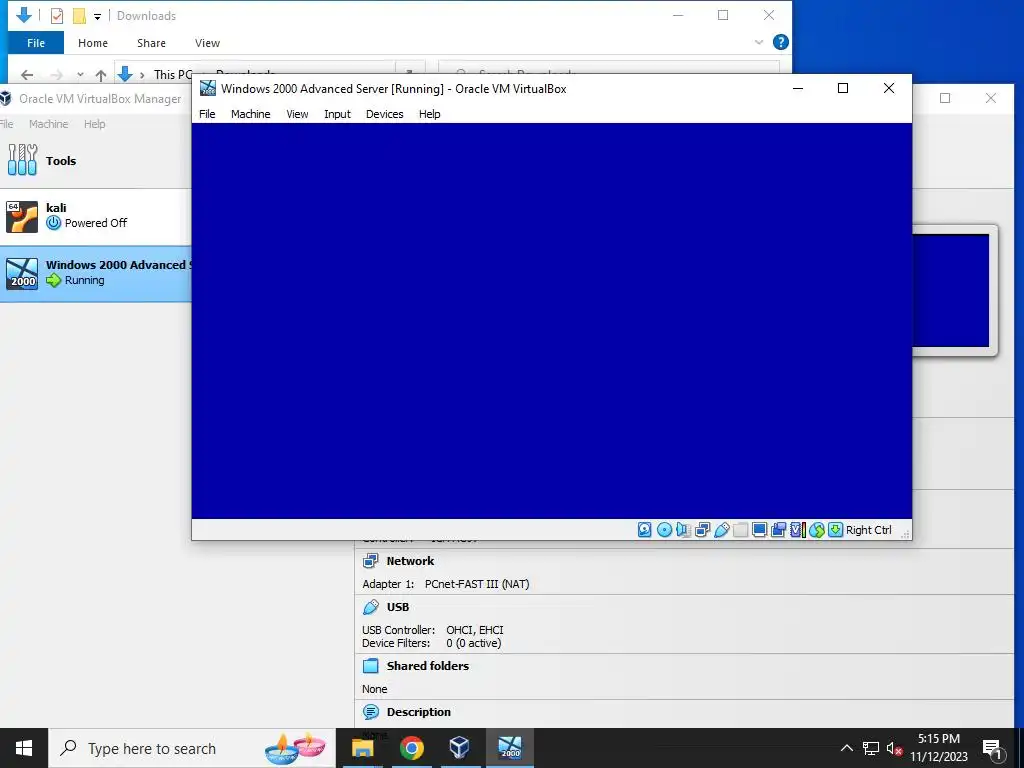Viewport: 1024px width, 768px height.
Task: Click the Network section header in Manager
Action: (x=410, y=561)
